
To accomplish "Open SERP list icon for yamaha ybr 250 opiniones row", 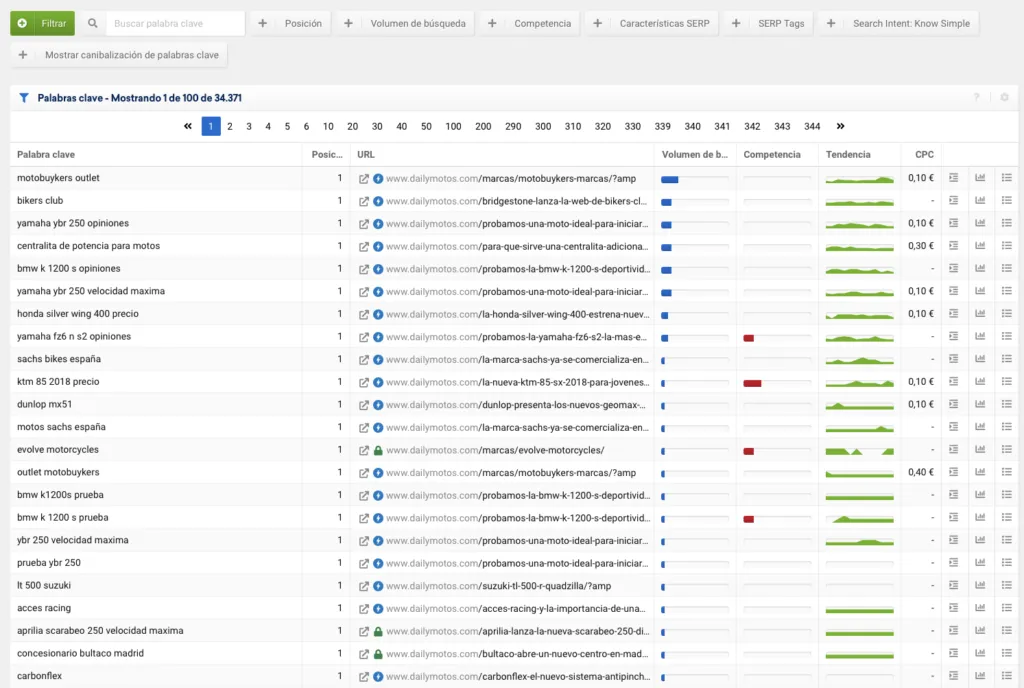I will click(x=953, y=223).
